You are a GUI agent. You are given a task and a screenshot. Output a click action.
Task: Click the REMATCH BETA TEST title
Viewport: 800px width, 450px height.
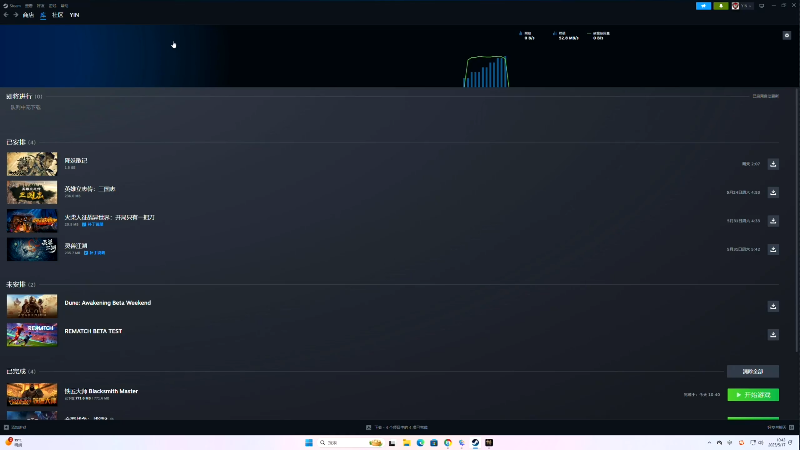(x=93, y=331)
